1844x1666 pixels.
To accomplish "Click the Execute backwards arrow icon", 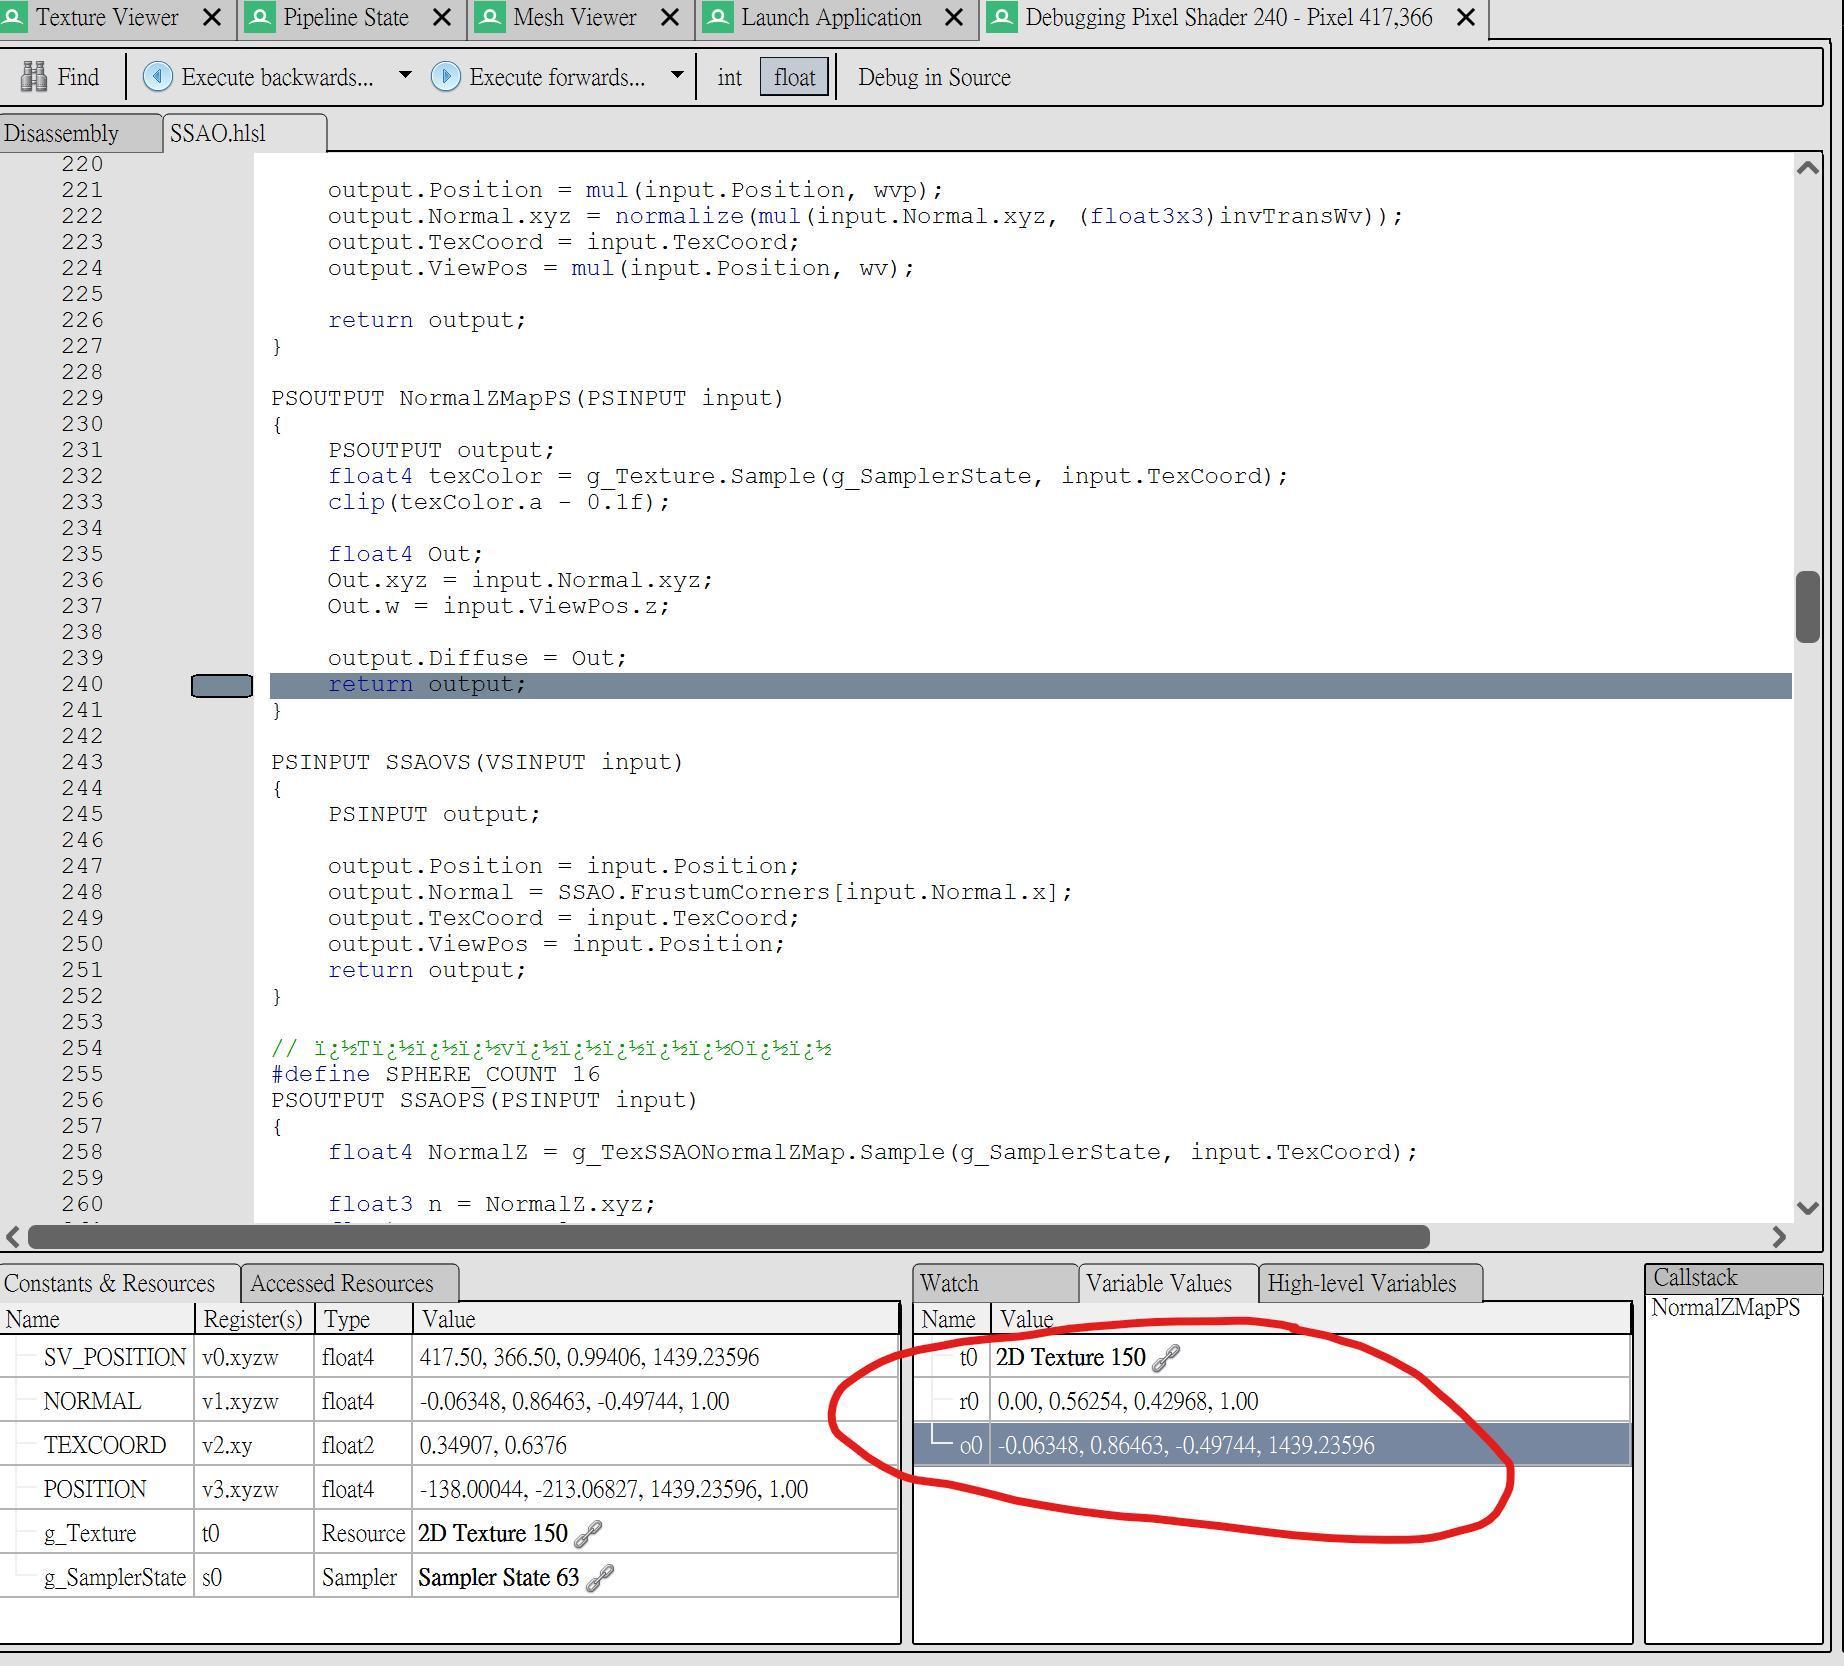I will tap(157, 77).
